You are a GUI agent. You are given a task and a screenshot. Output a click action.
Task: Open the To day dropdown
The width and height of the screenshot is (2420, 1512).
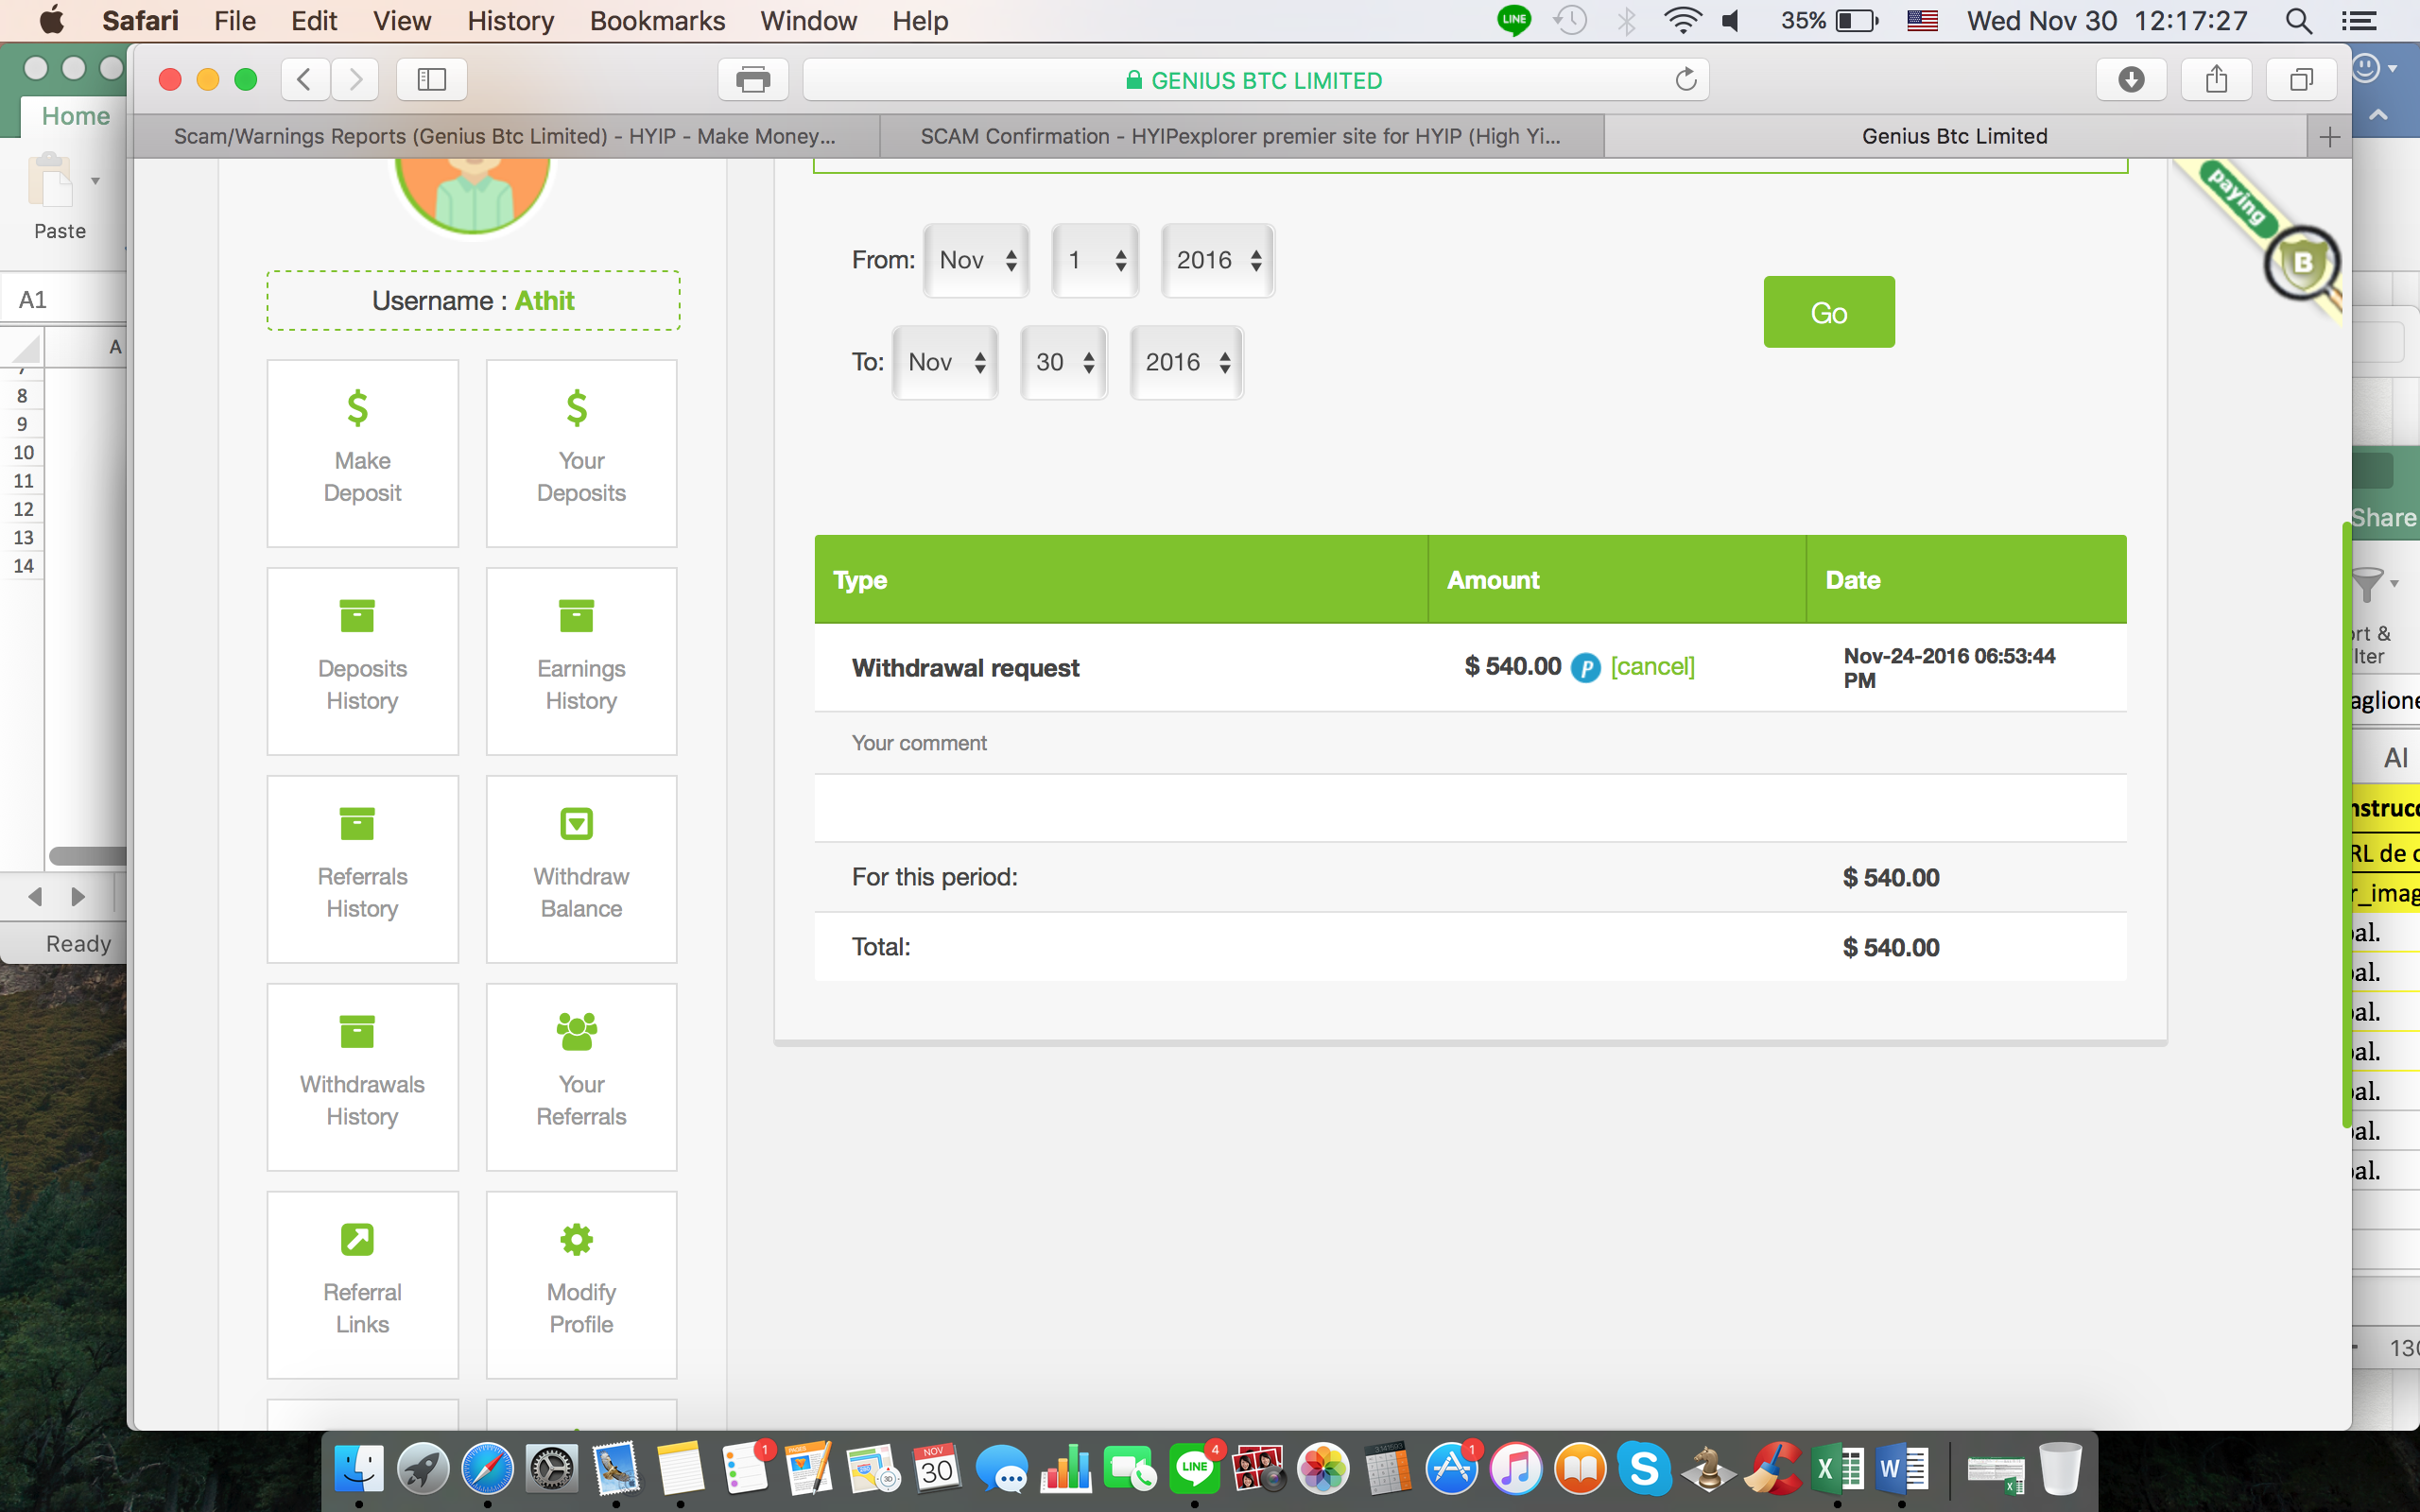(1063, 363)
